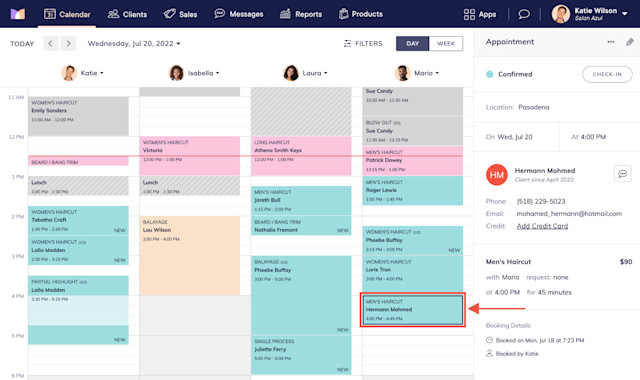640x380 pixels.
Task: Switch calendar to Day view
Action: (412, 44)
